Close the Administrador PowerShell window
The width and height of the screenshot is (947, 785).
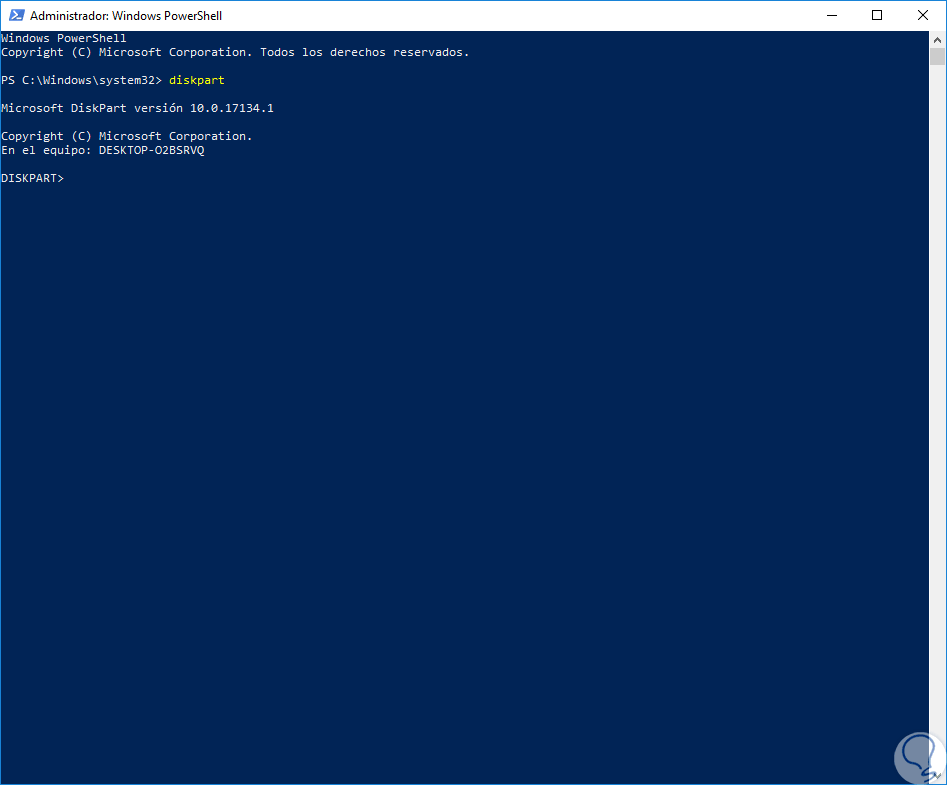click(923, 15)
